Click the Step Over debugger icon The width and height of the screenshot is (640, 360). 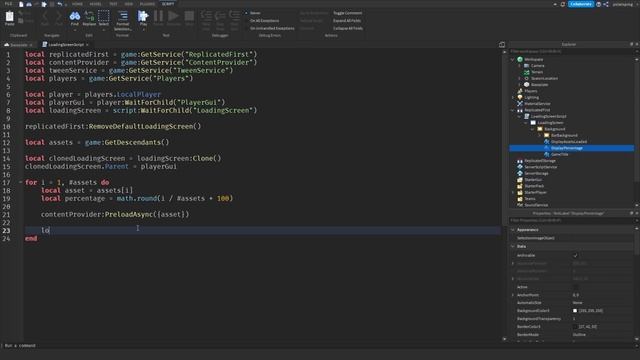pos(220,17)
